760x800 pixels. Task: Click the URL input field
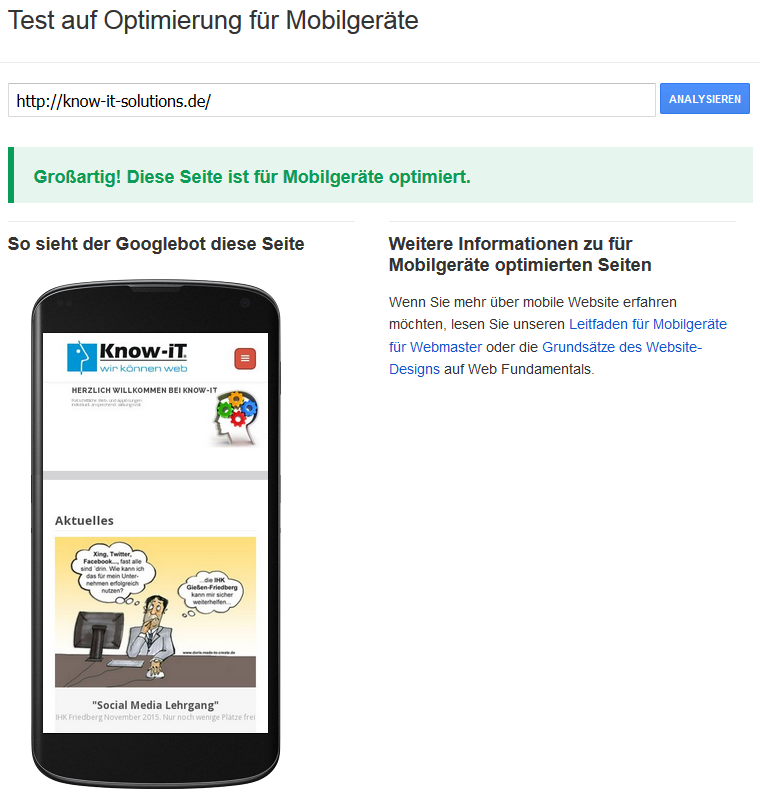click(332, 100)
